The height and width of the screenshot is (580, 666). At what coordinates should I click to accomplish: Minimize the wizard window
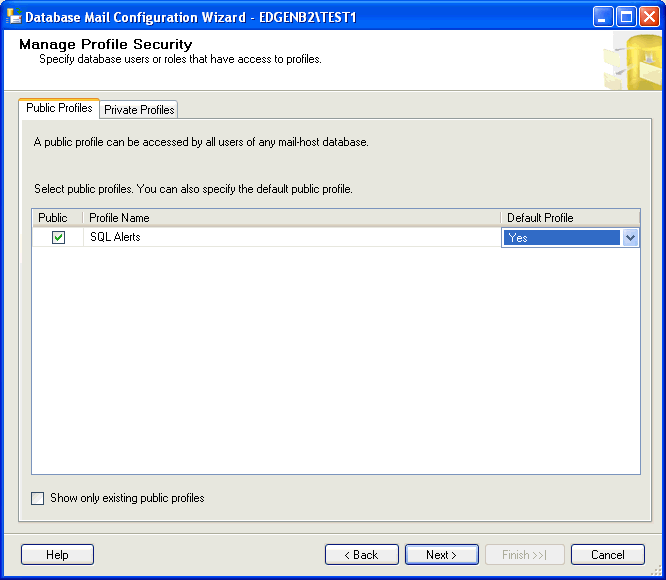click(603, 16)
